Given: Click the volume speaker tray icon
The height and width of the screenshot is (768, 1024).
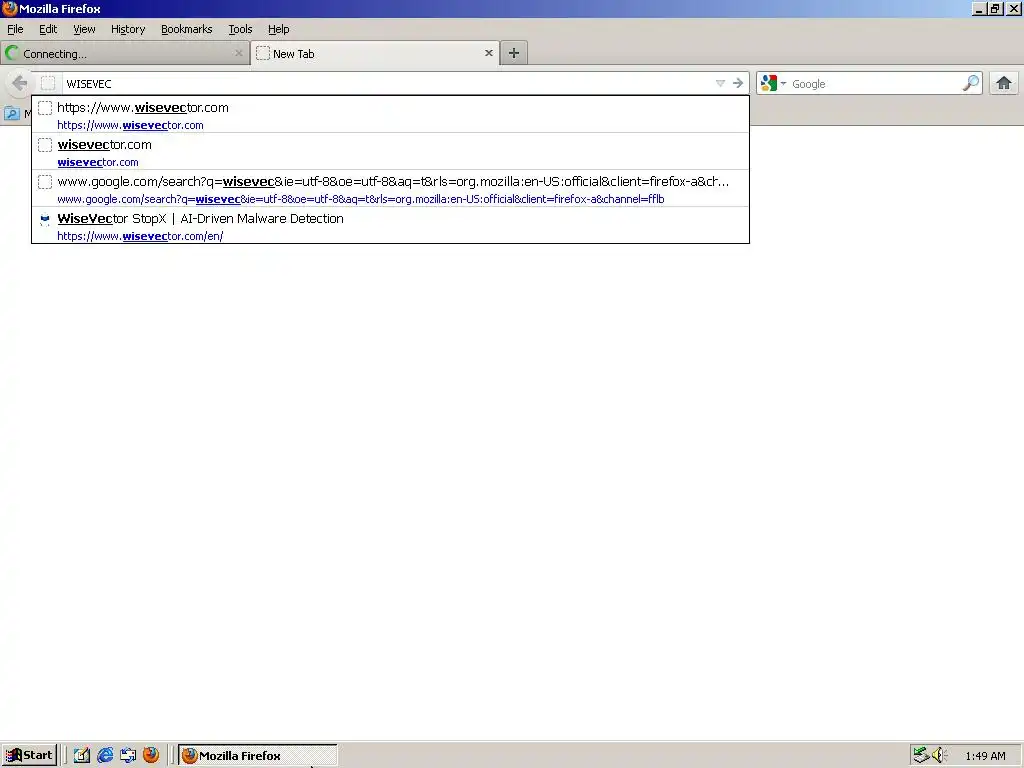Looking at the screenshot, I should tap(939, 755).
